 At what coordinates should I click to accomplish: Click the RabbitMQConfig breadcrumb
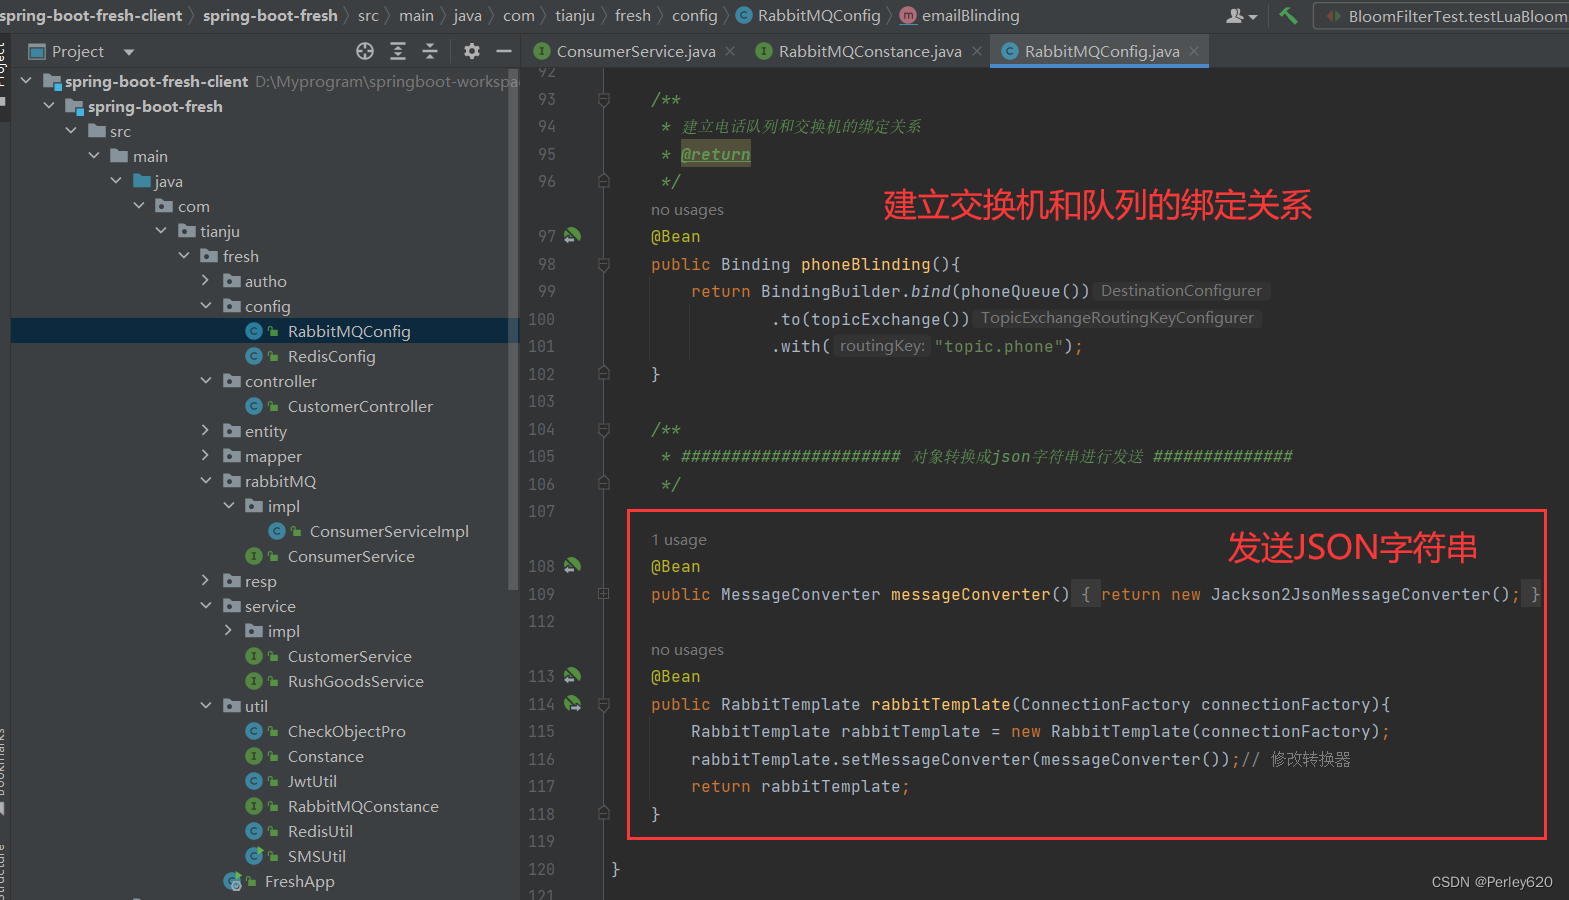tap(819, 16)
